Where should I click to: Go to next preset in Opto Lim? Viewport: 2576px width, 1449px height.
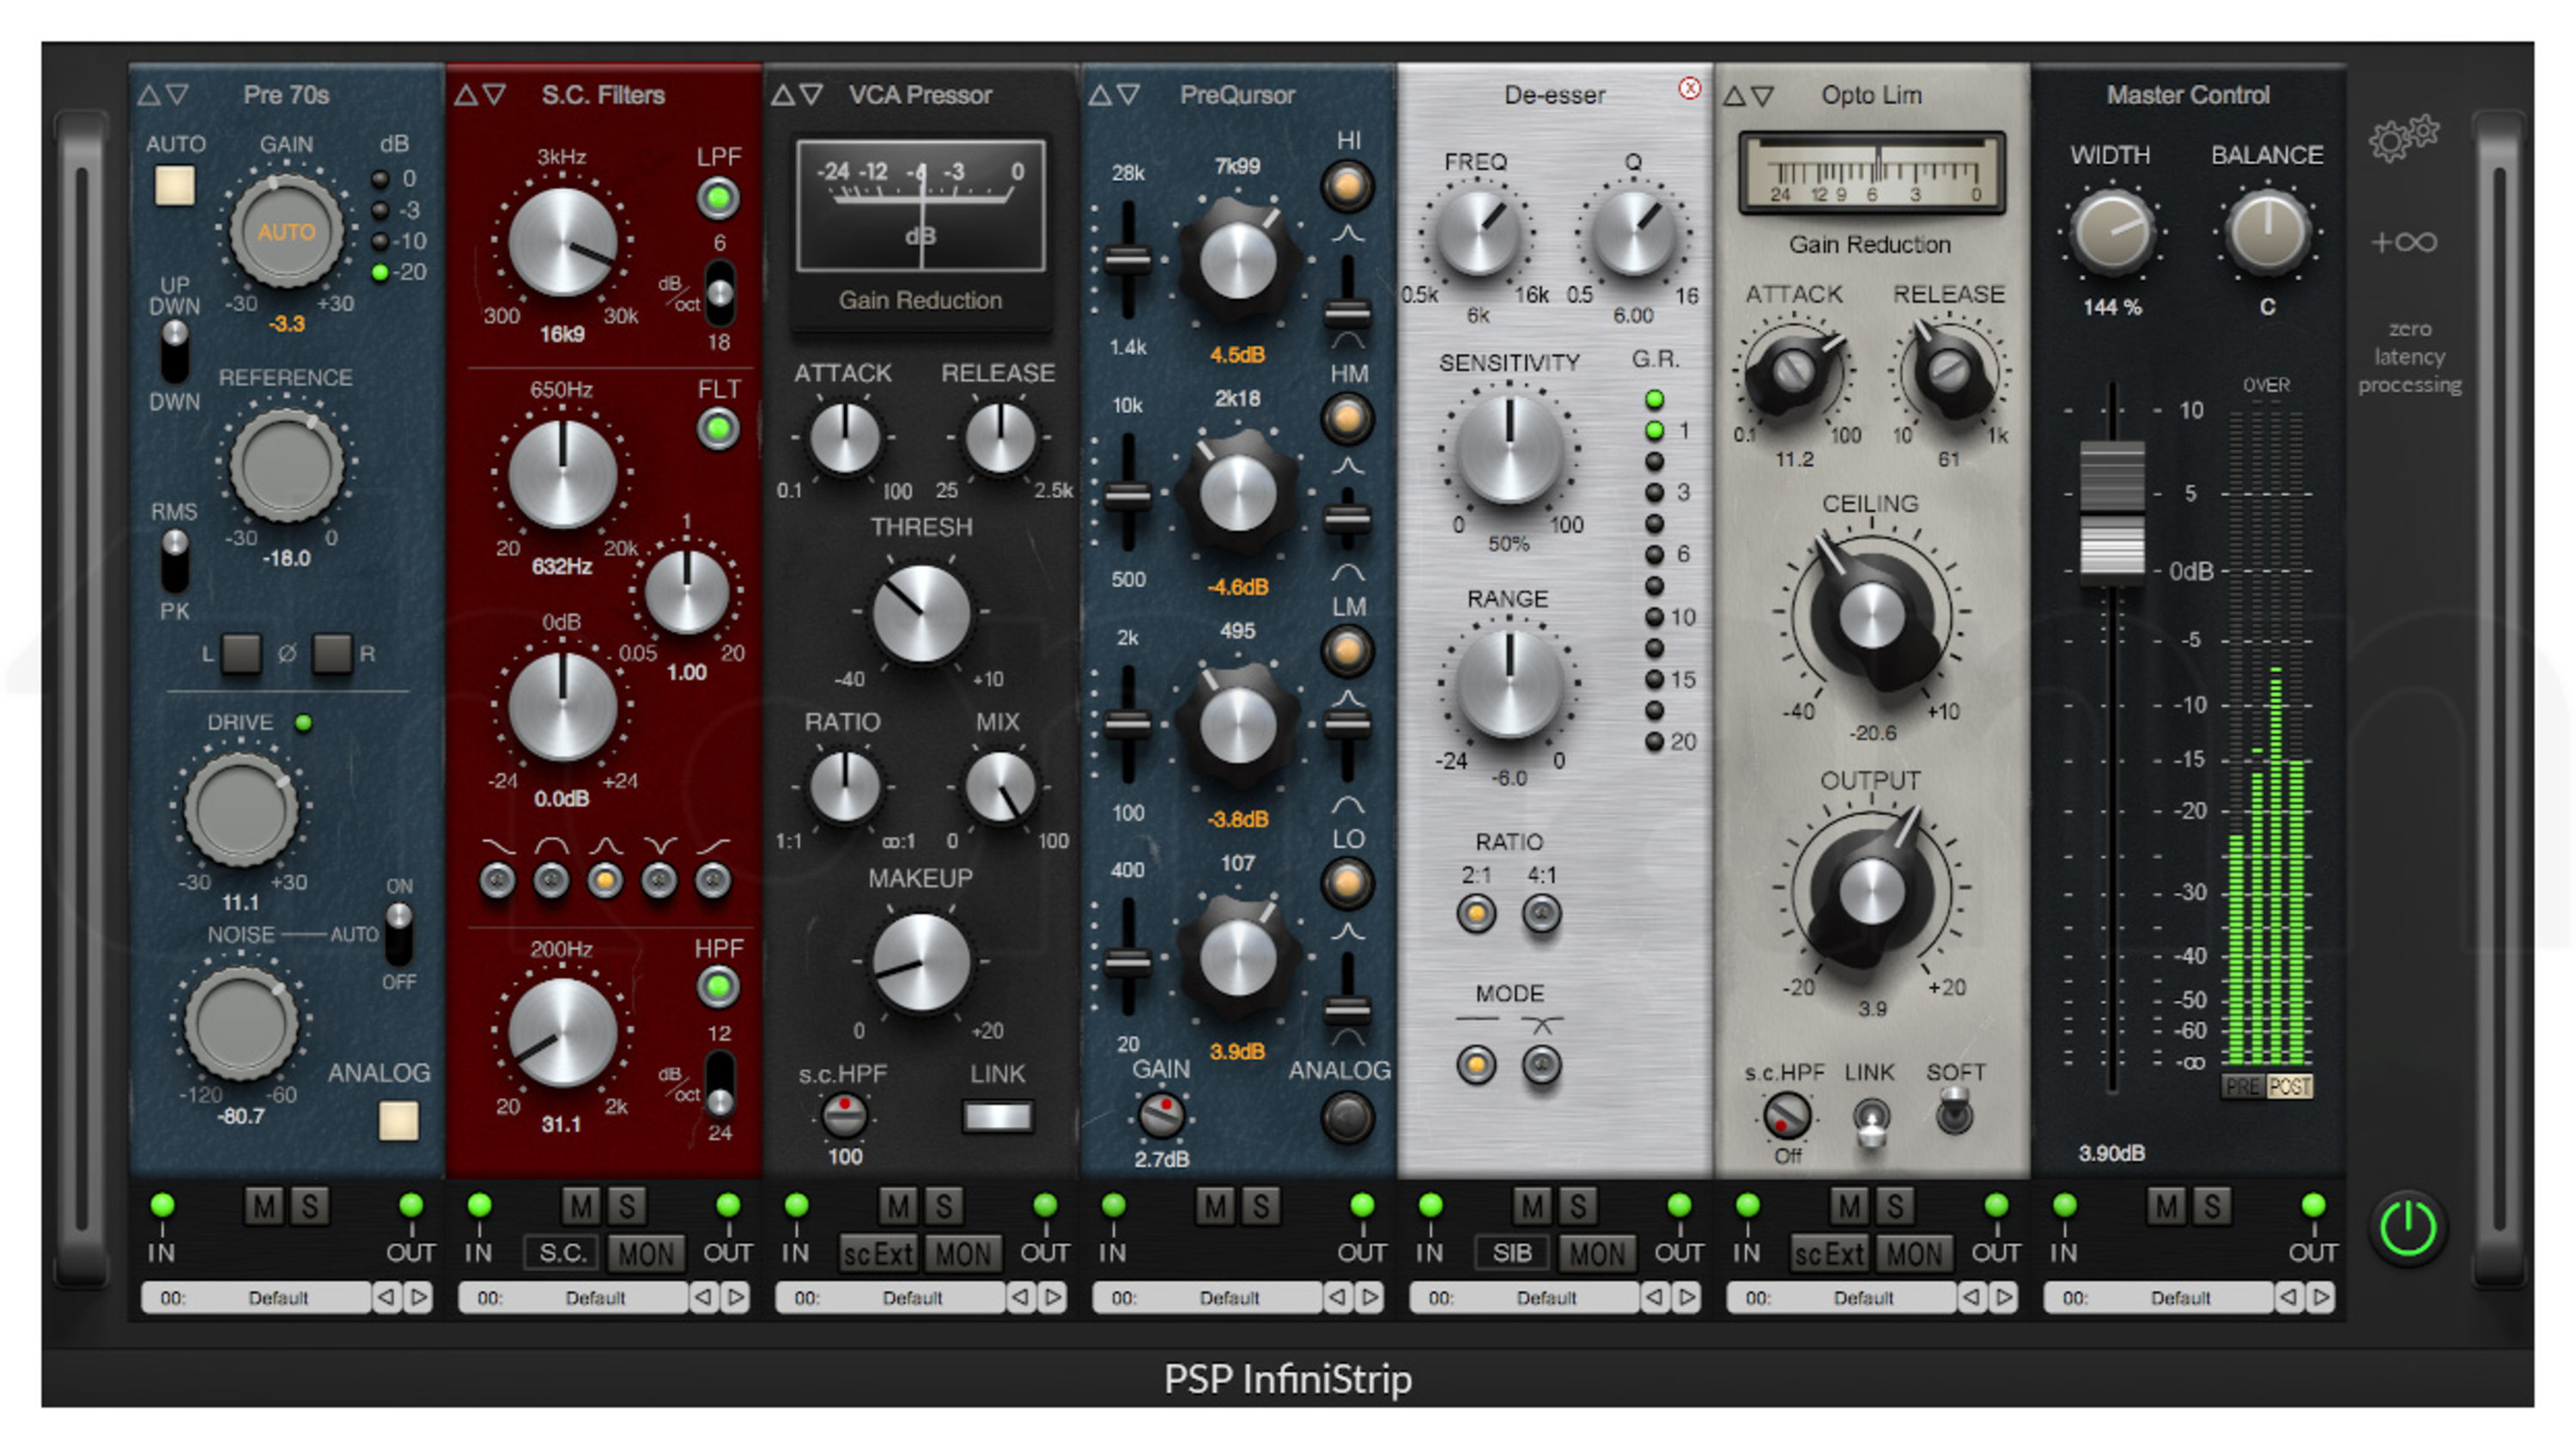tap(2005, 1297)
